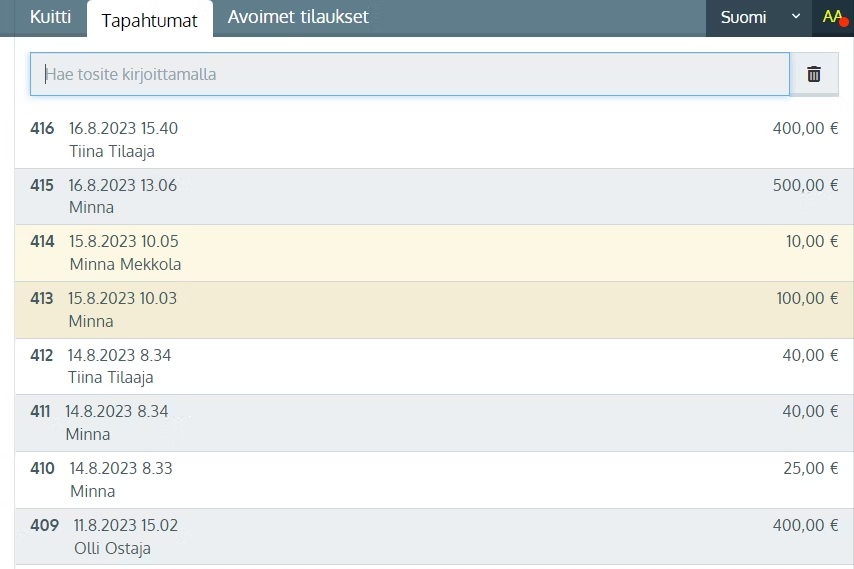Select receipt number 410
The image size is (854, 569).
point(42,468)
